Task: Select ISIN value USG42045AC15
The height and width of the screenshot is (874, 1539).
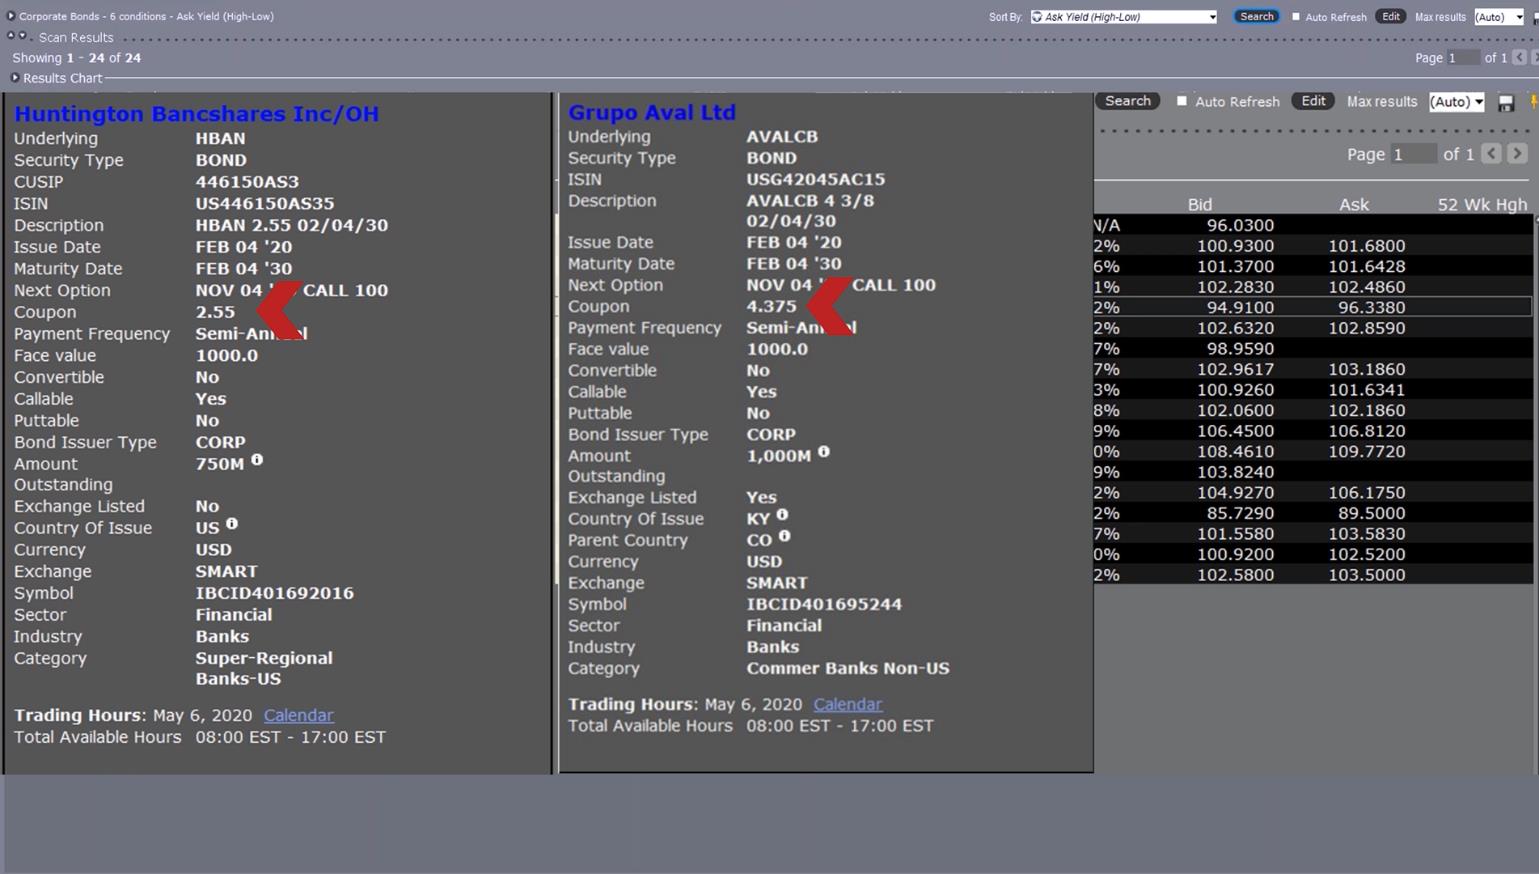Action: (815, 180)
